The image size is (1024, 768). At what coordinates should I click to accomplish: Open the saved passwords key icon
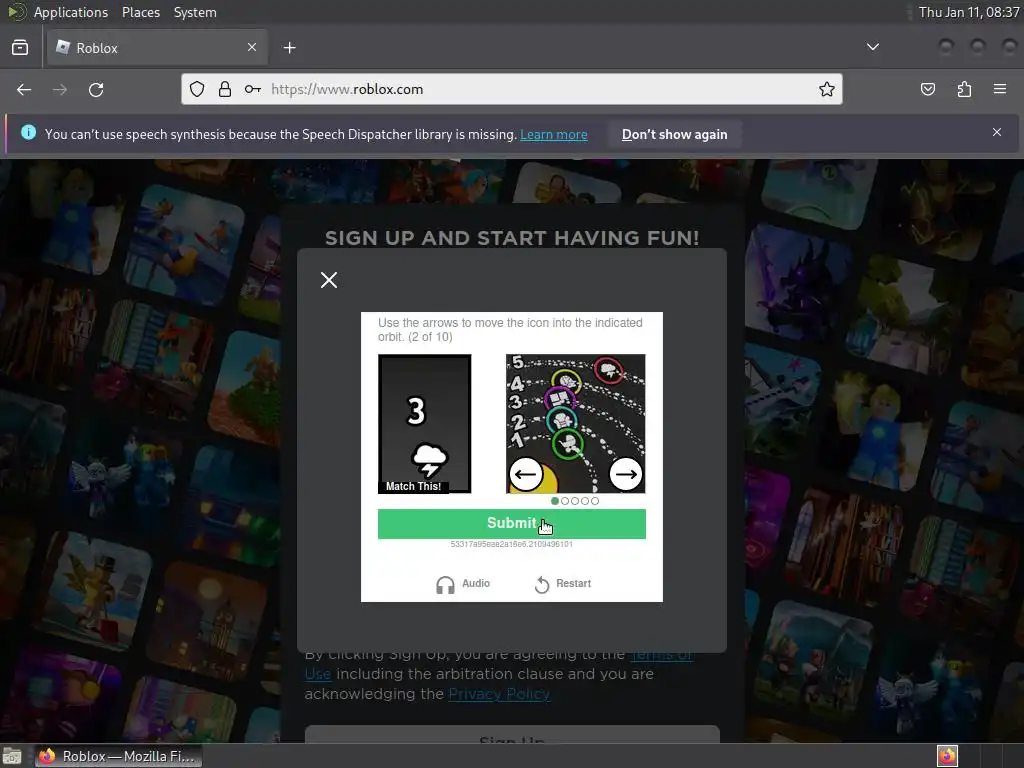coord(253,89)
